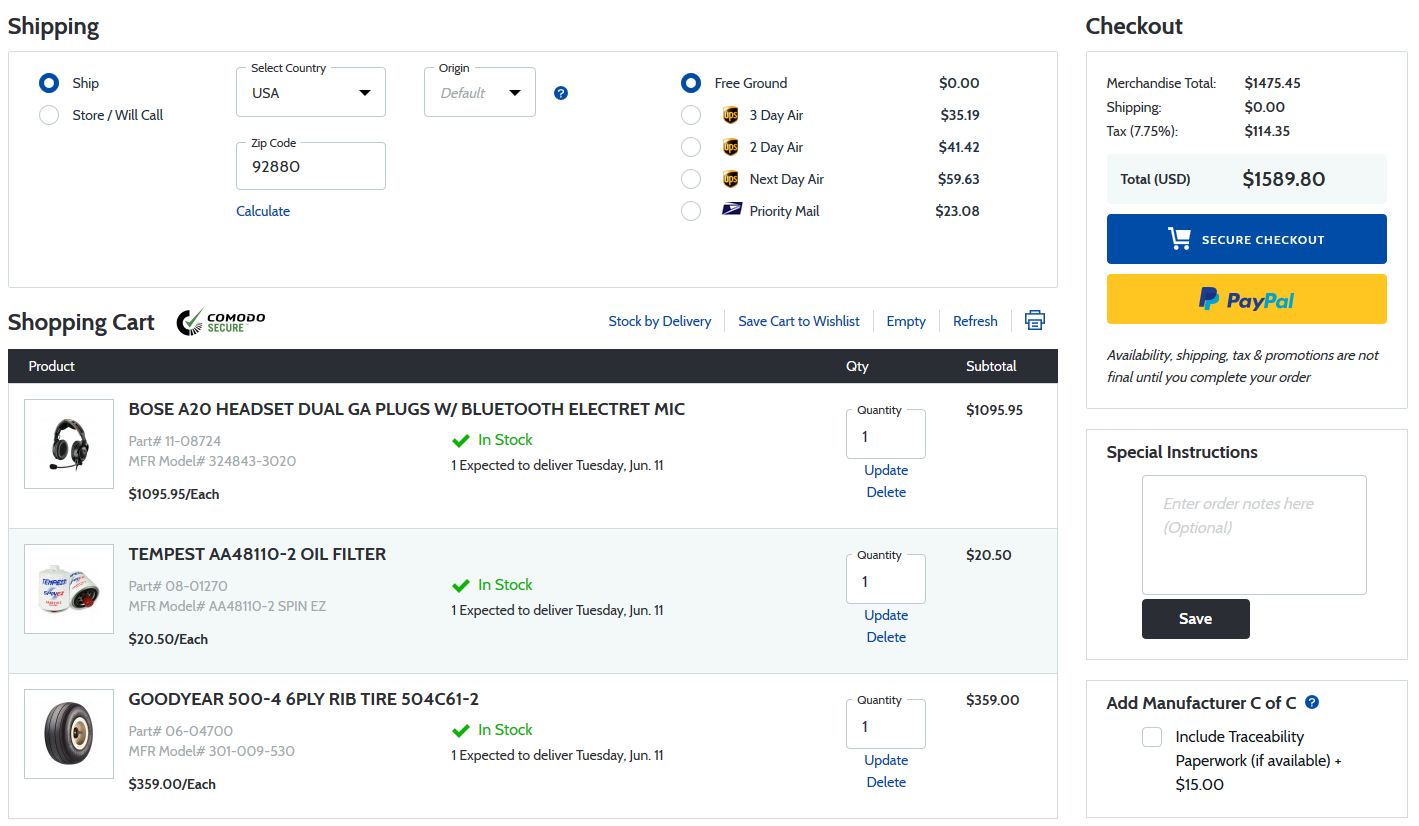Open the Bose A20 Headset product title

tap(407, 409)
